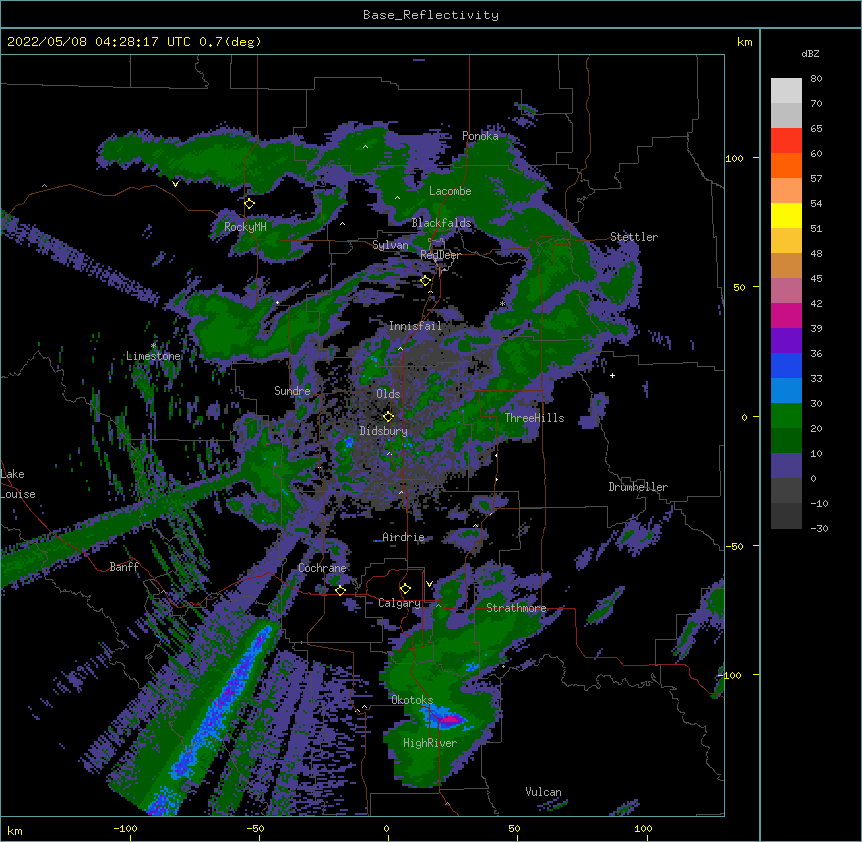Click the Limestone label
862x842 pixels.
click(x=153, y=356)
